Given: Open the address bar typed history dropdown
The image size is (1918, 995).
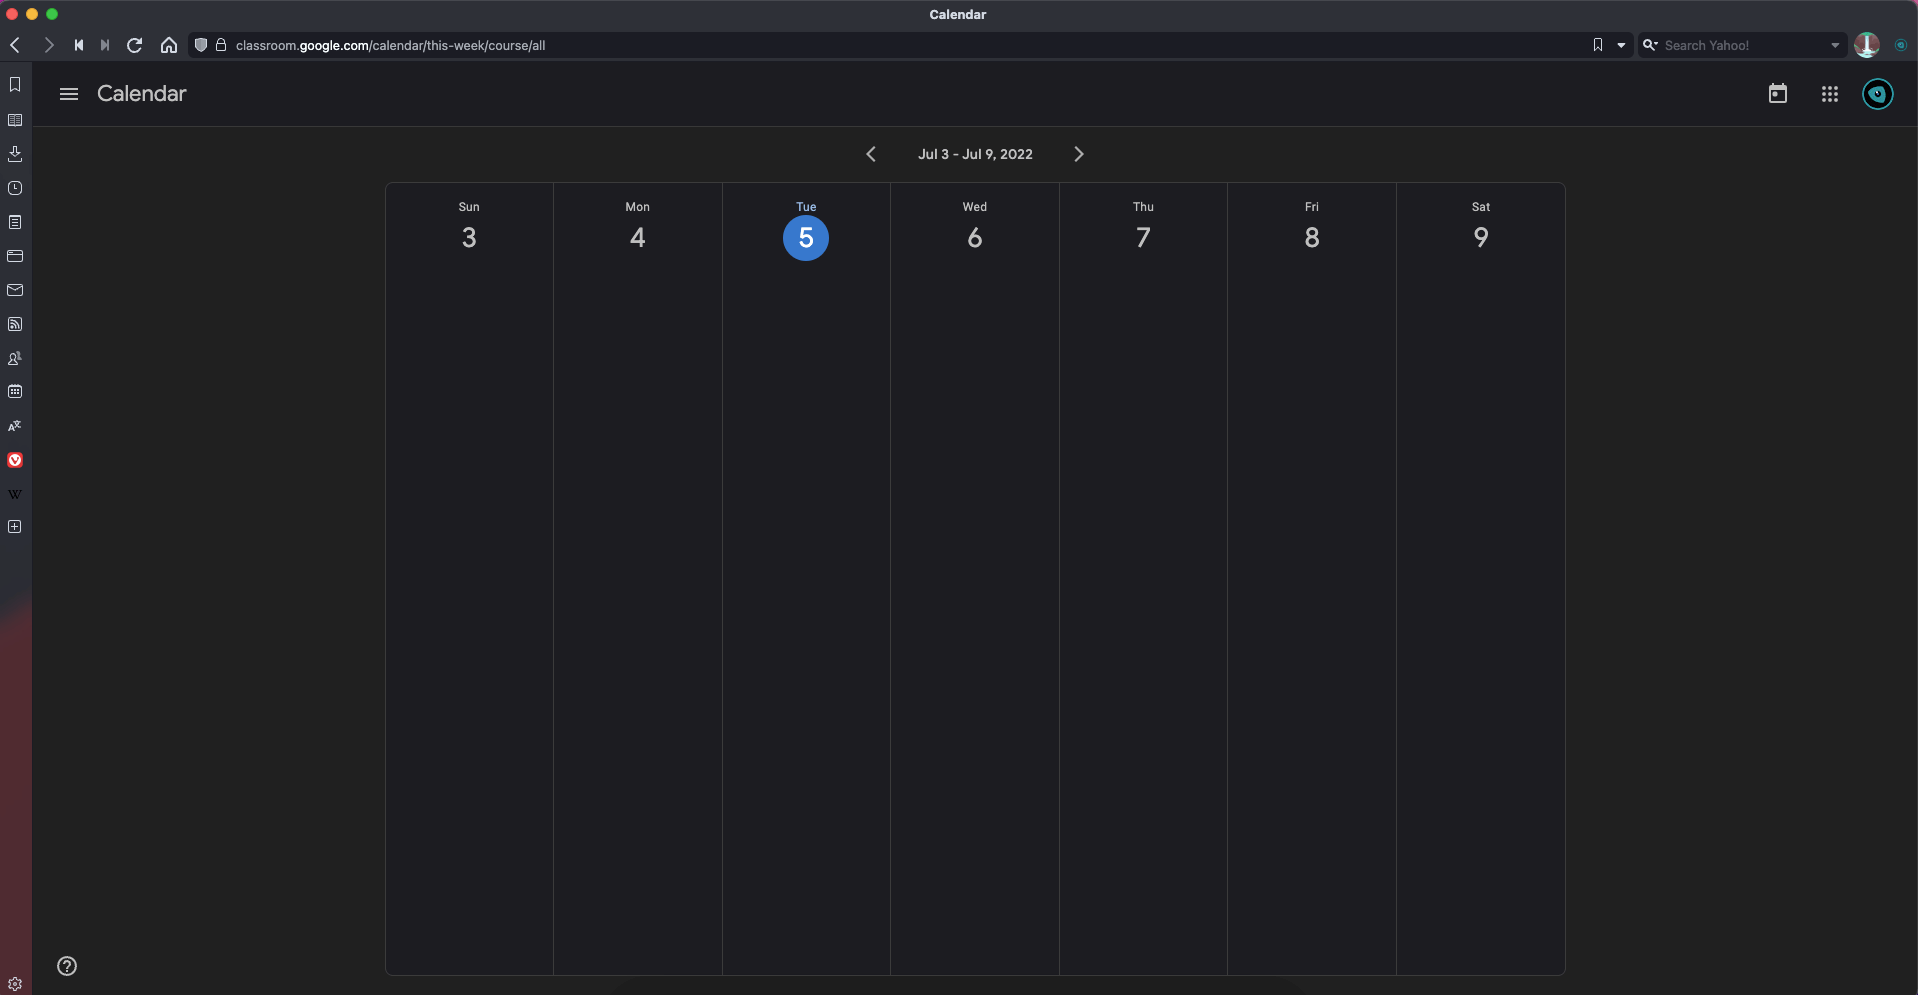Looking at the screenshot, I should [x=1621, y=45].
